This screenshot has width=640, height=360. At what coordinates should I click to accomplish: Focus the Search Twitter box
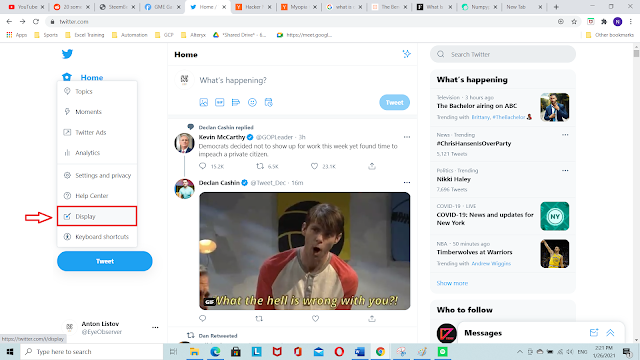tap(503, 54)
